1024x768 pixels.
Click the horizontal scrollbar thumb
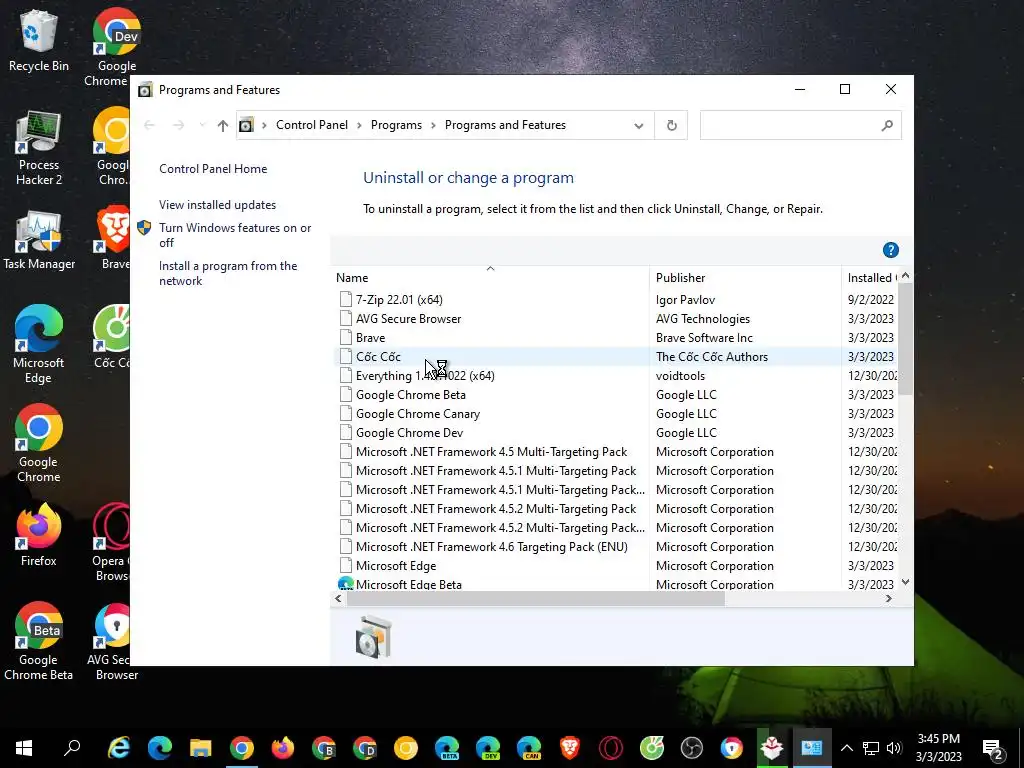tap(536, 598)
